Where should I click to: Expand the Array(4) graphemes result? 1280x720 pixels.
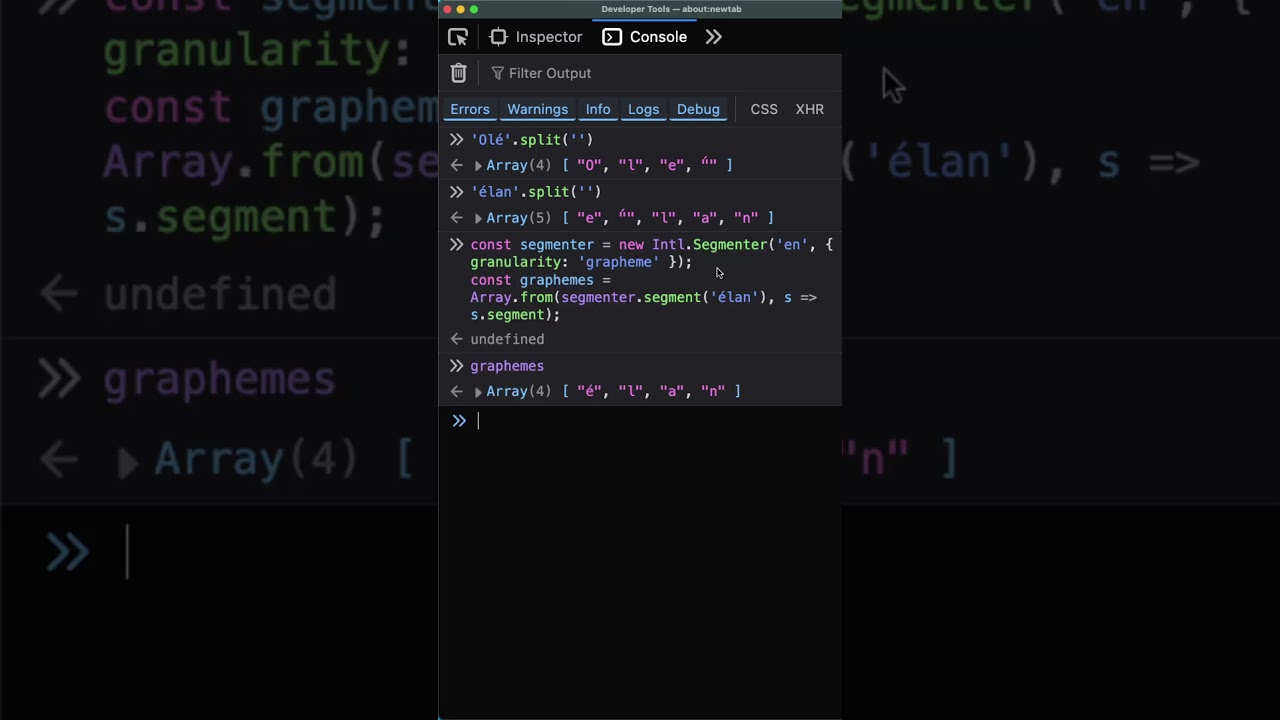pyautogui.click(x=478, y=392)
